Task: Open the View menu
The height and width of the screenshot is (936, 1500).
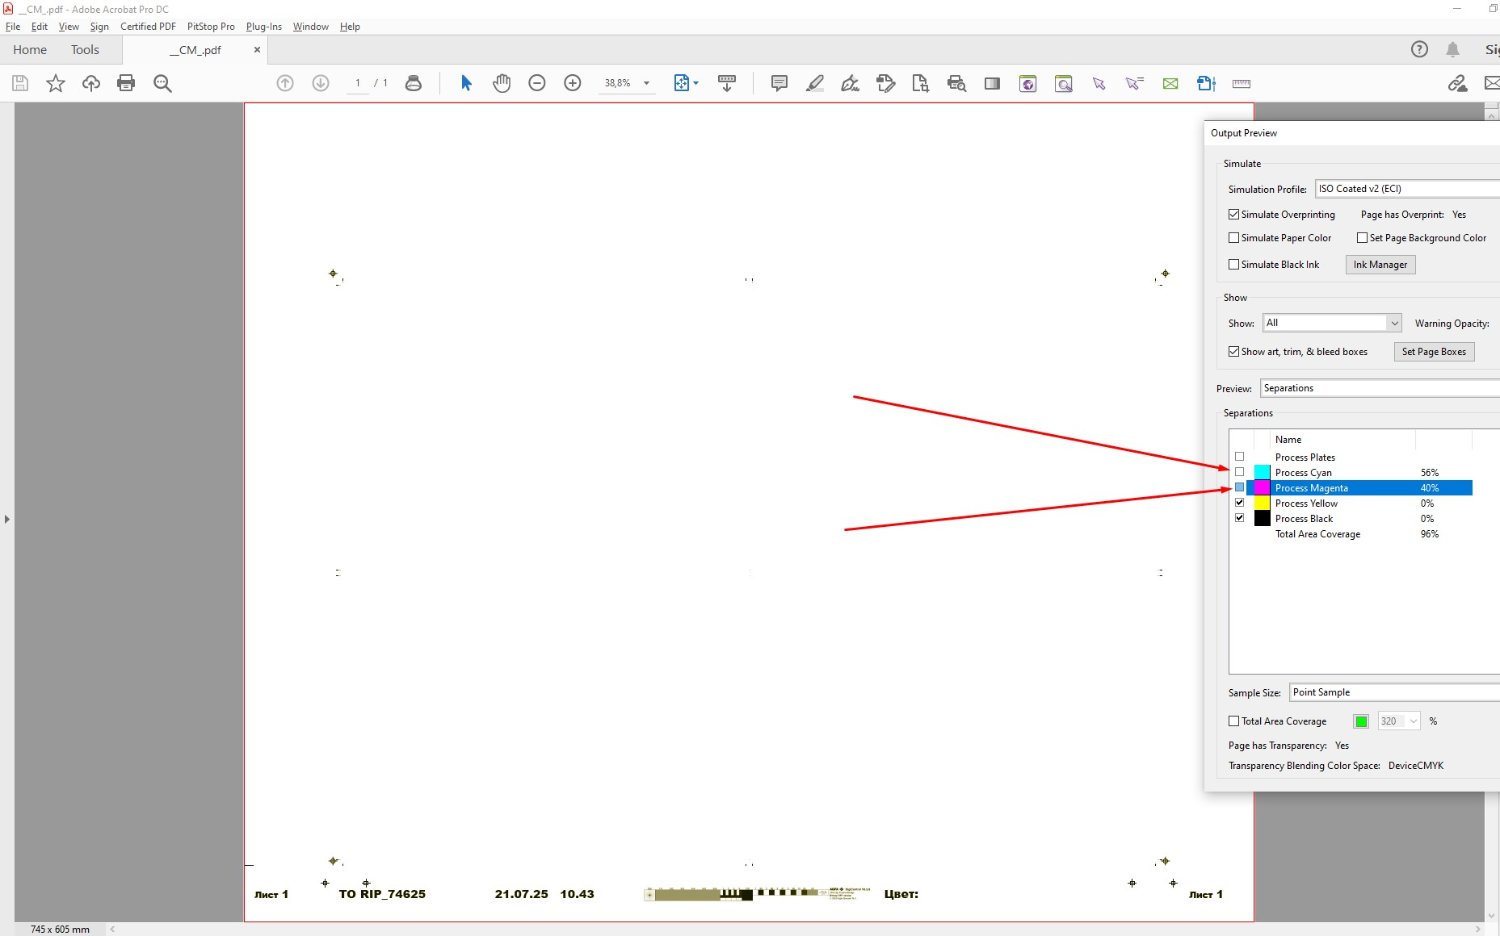Action: (x=69, y=27)
